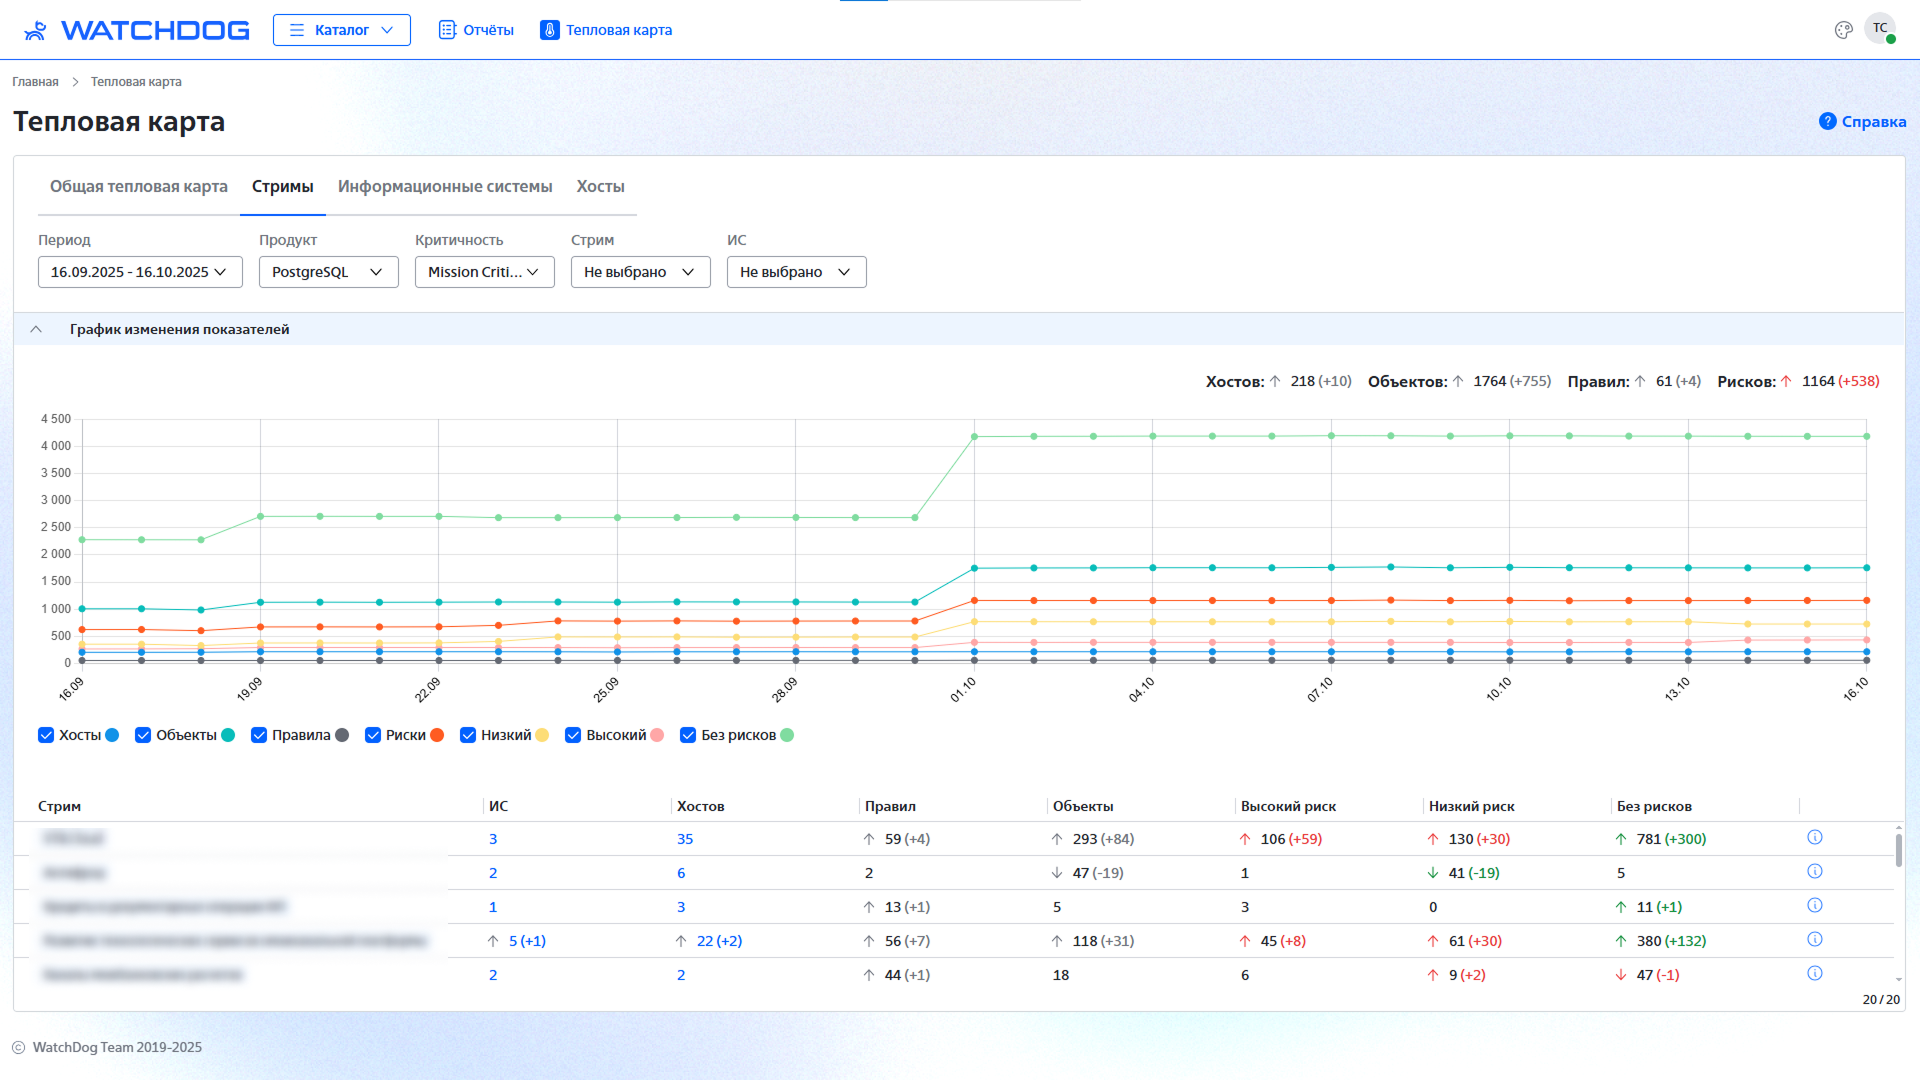
Task: Toggle the Риски series checkbox
Action: coord(373,735)
